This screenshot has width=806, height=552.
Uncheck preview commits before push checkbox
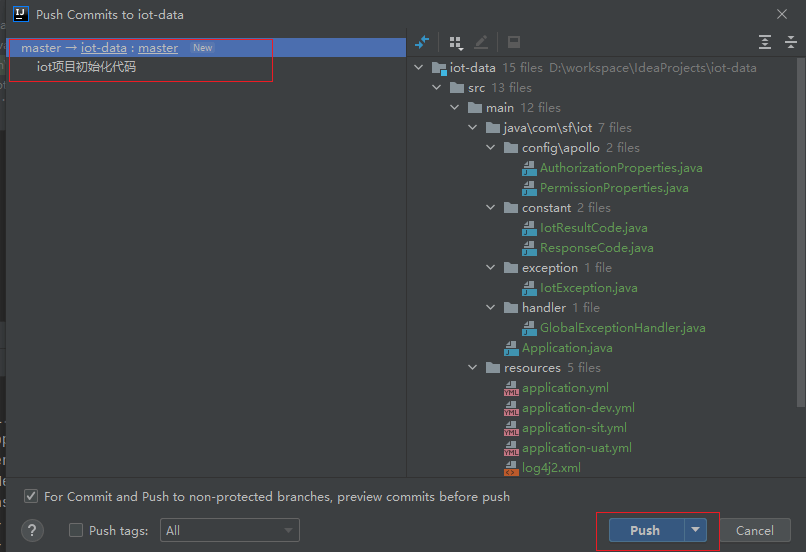pyautogui.click(x=31, y=496)
